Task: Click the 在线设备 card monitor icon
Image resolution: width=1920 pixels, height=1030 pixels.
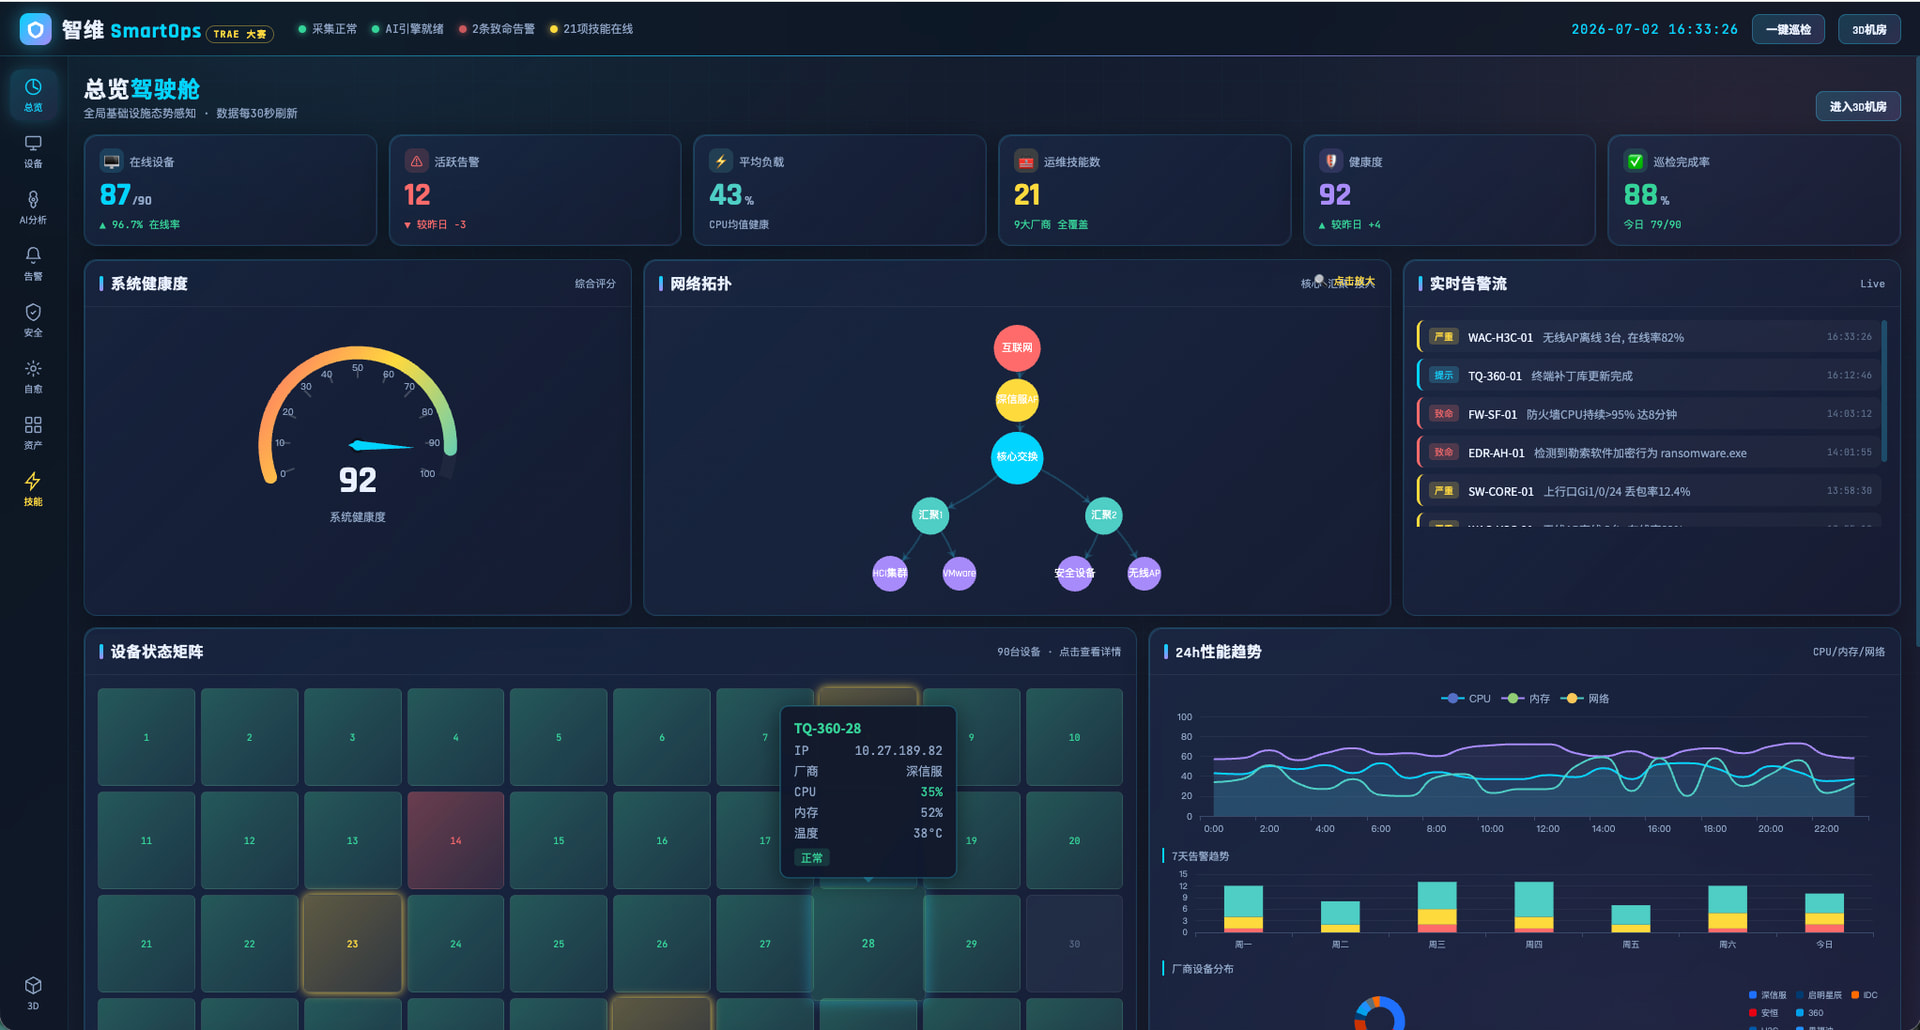Action: [x=112, y=161]
